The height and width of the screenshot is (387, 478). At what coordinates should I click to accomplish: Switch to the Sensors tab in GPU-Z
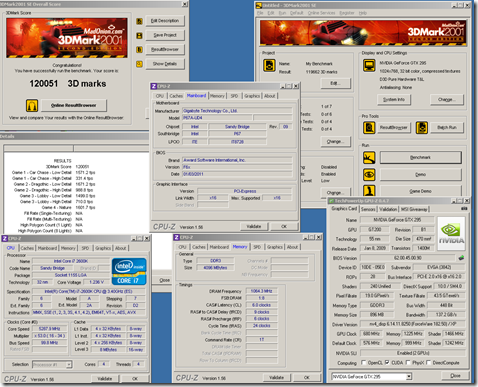click(x=368, y=209)
